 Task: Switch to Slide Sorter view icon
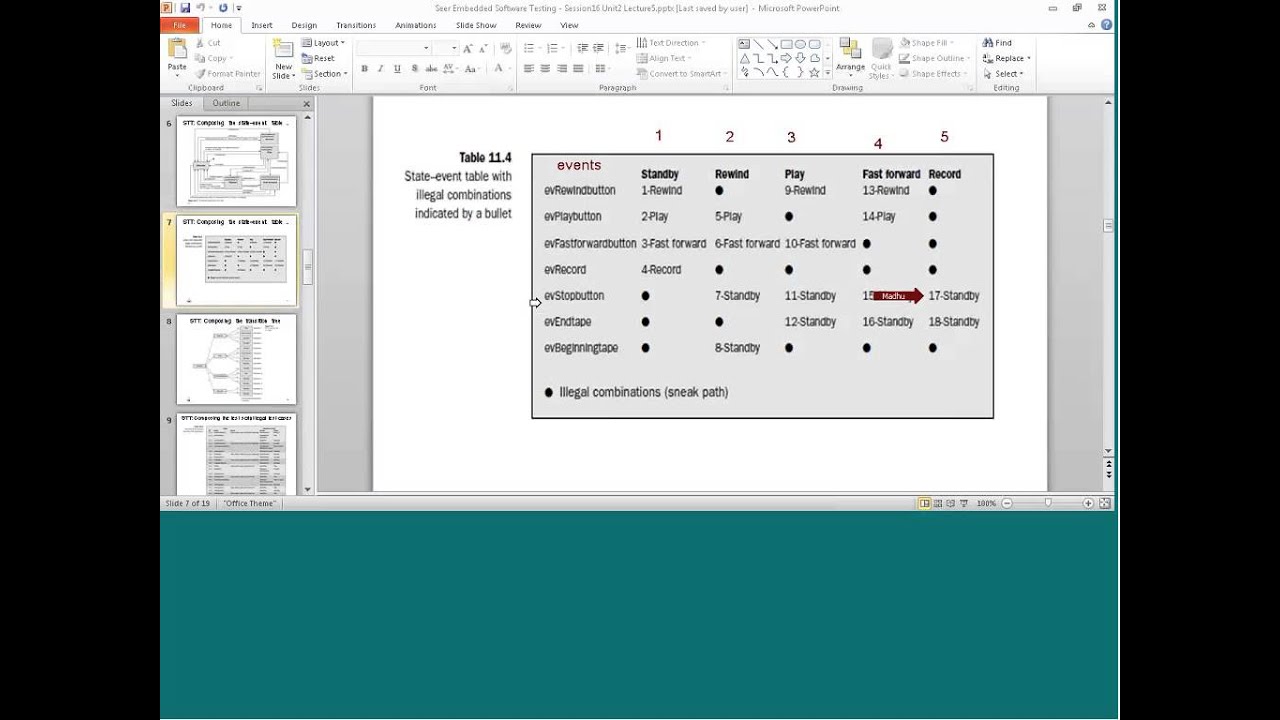coord(937,503)
